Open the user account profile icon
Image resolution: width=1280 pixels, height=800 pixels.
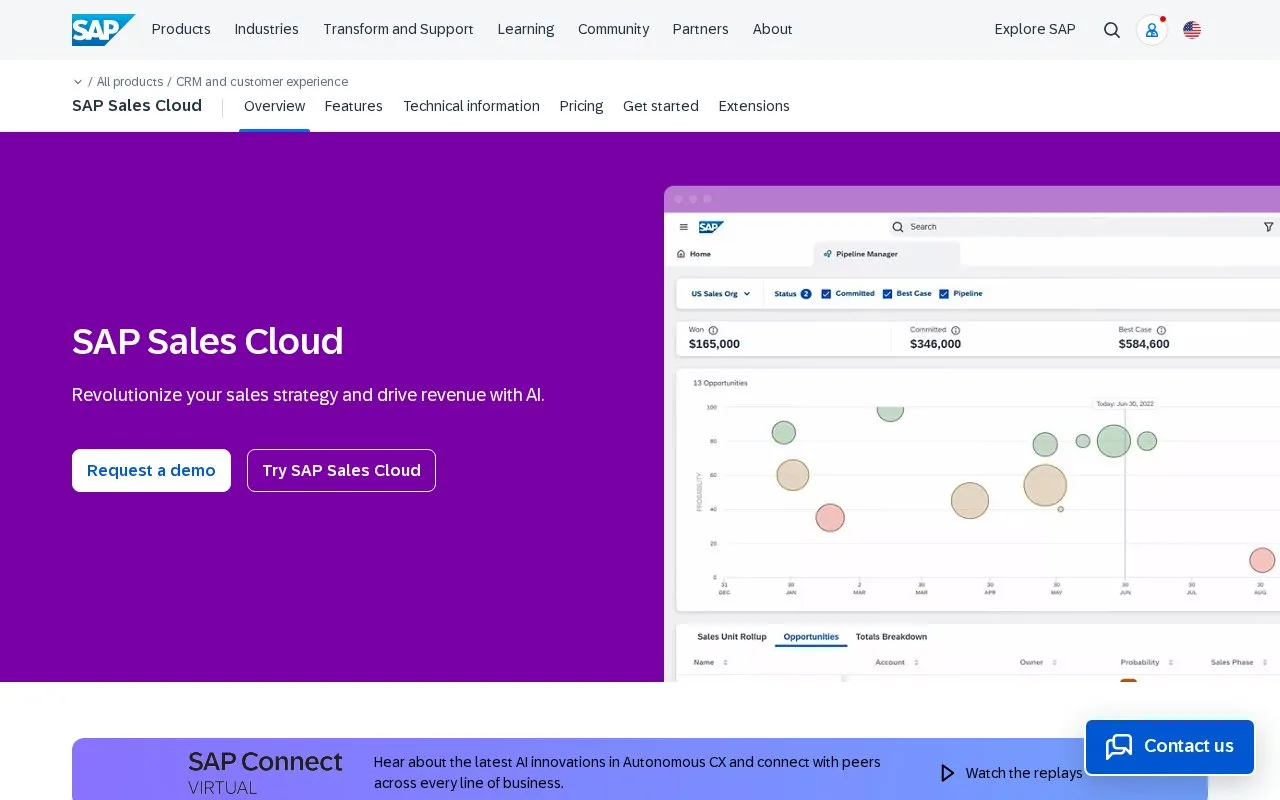(1152, 30)
